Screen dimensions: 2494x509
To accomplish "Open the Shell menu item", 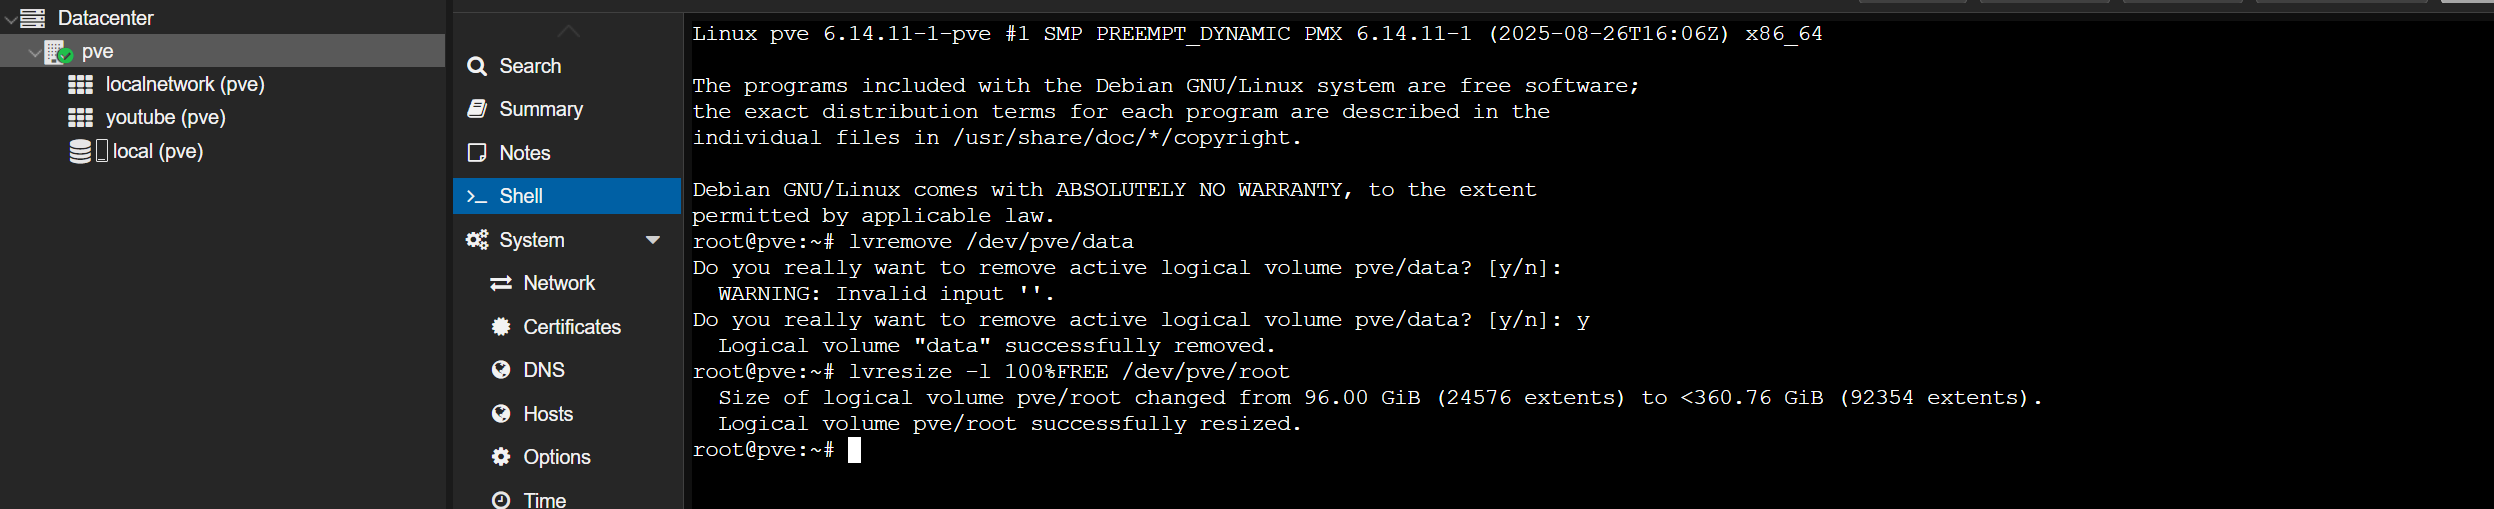I will [x=521, y=196].
